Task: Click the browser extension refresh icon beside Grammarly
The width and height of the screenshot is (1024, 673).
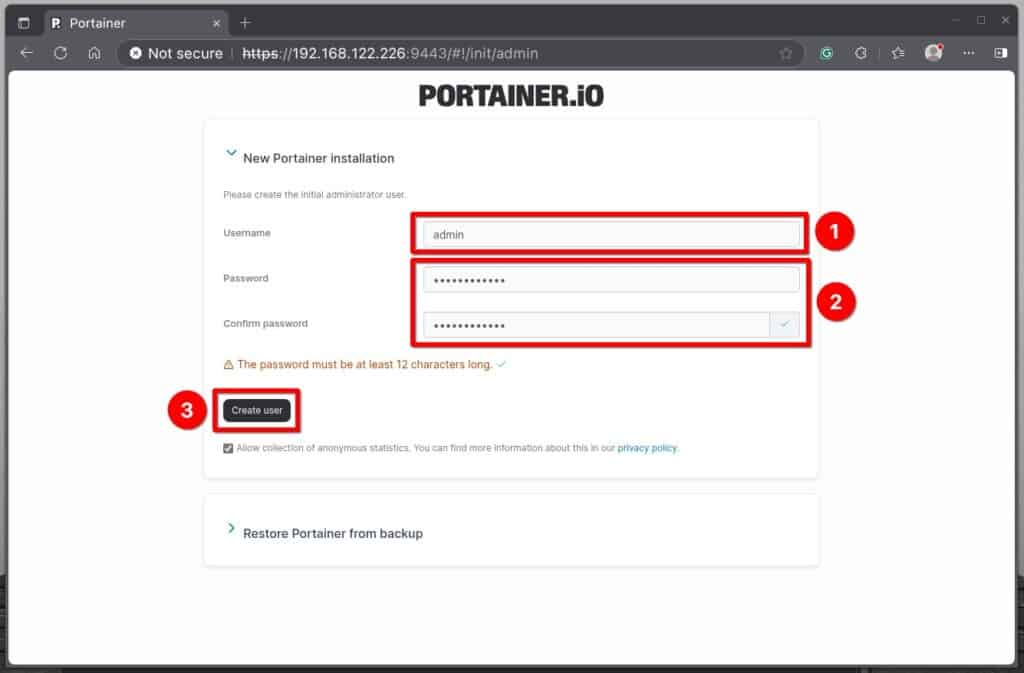Action: (861, 54)
